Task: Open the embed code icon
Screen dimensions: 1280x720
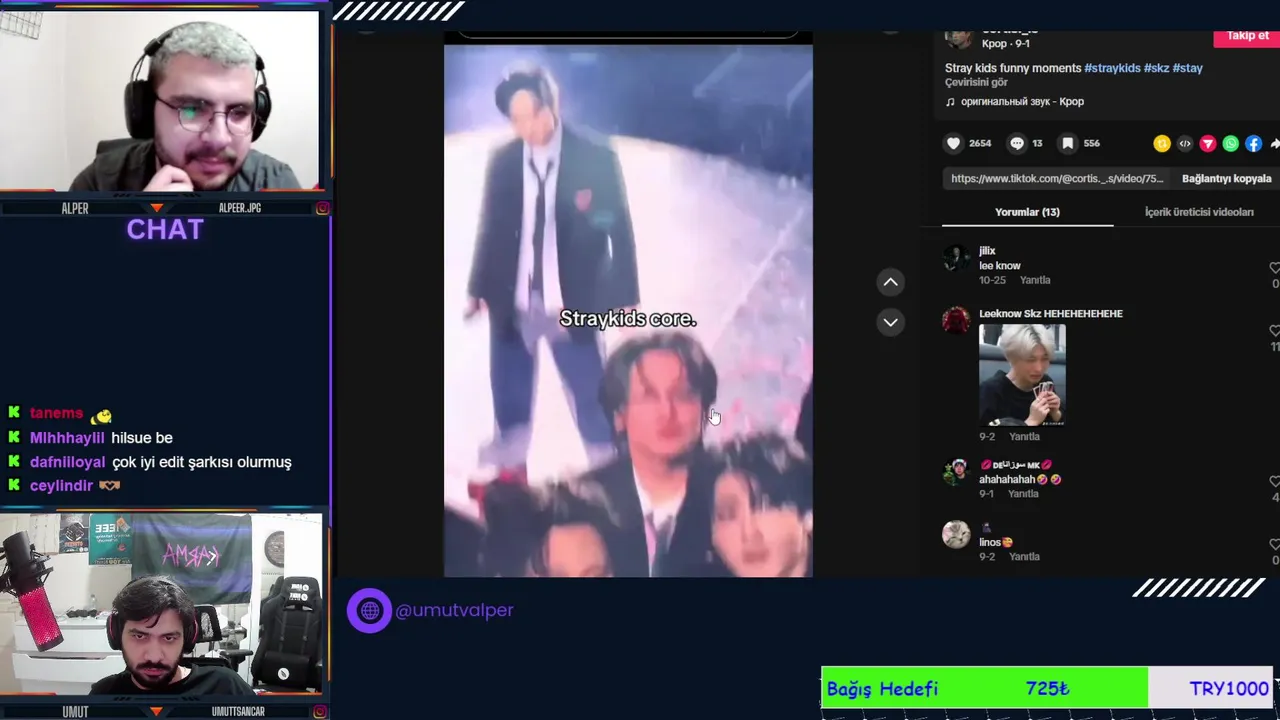Action: [x=1185, y=144]
